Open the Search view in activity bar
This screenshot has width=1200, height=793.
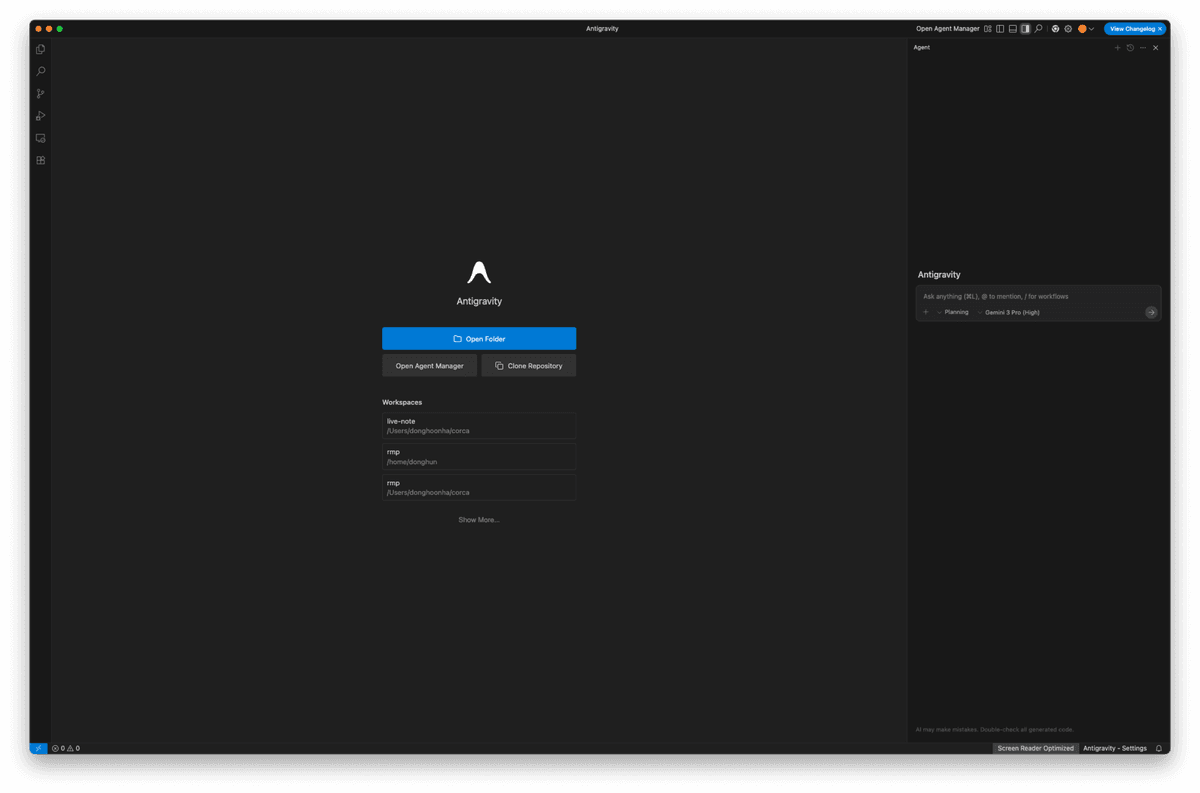[x=40, y=72]
